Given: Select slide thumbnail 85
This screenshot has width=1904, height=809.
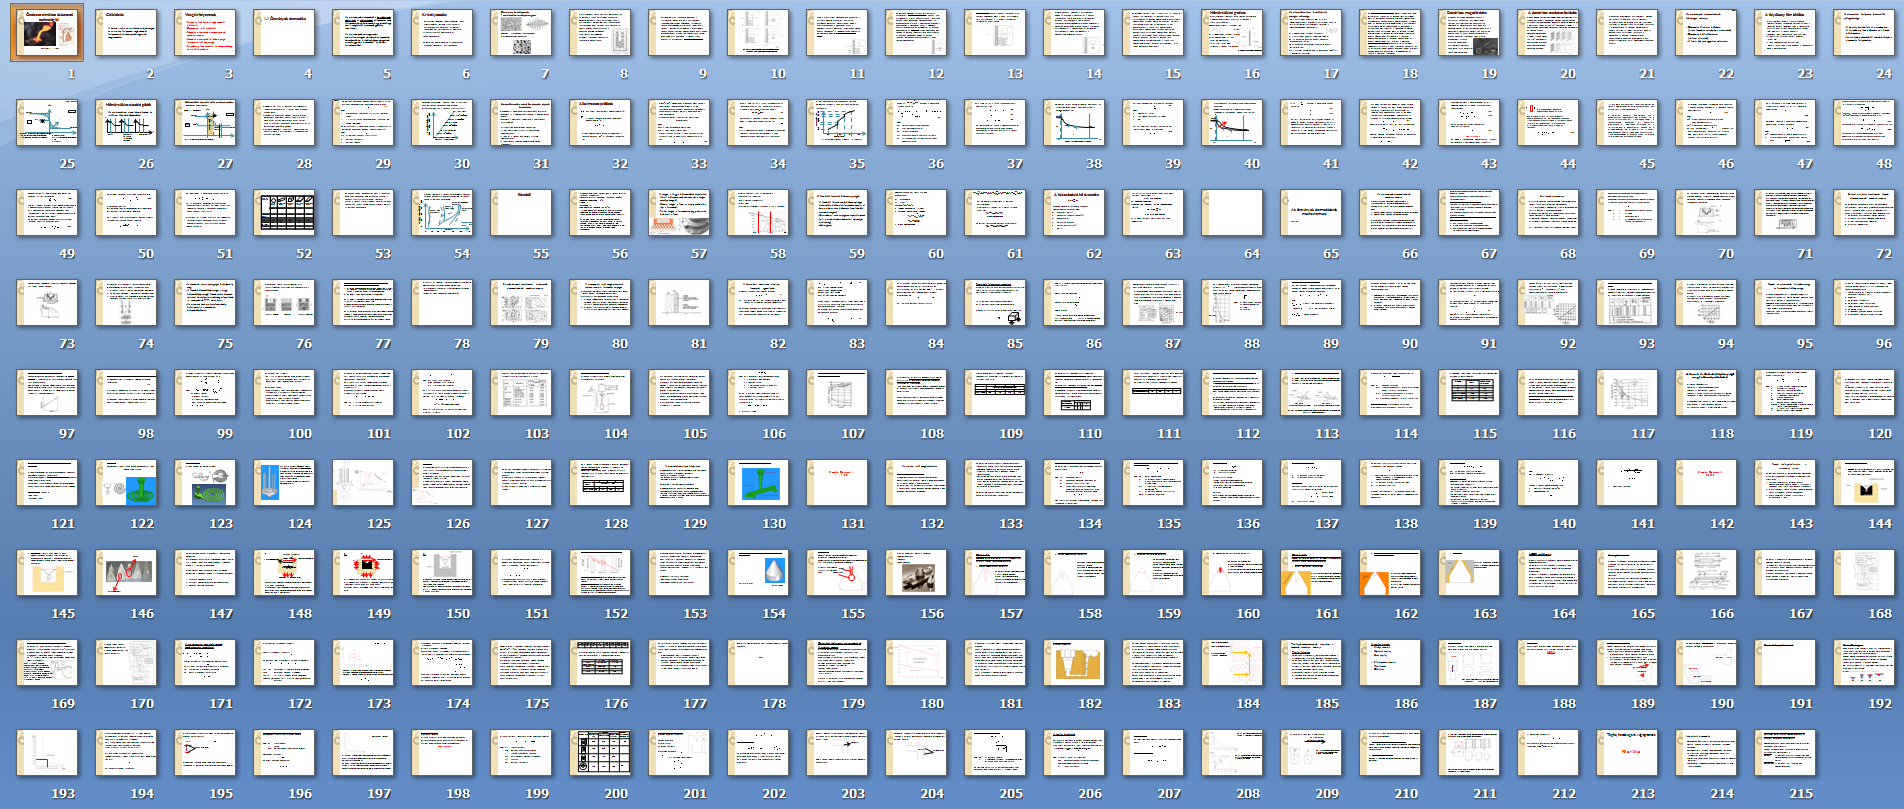Looking at the screenshot, I should point(995,303).
